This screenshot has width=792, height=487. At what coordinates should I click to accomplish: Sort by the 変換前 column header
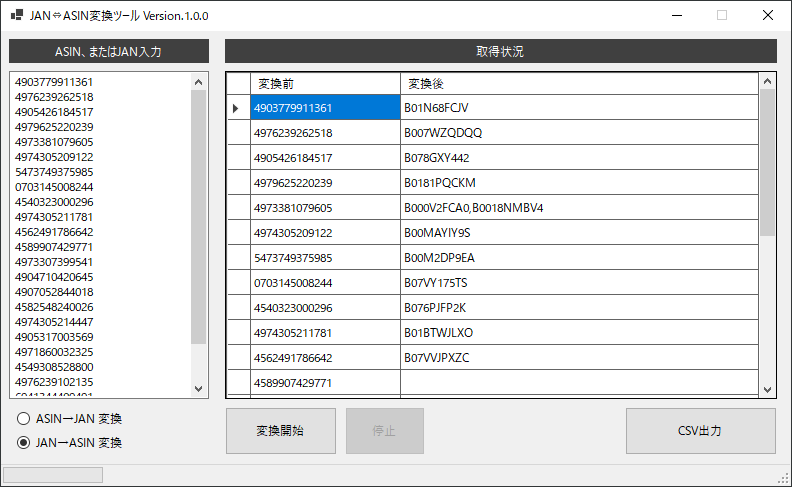point(325,83)
